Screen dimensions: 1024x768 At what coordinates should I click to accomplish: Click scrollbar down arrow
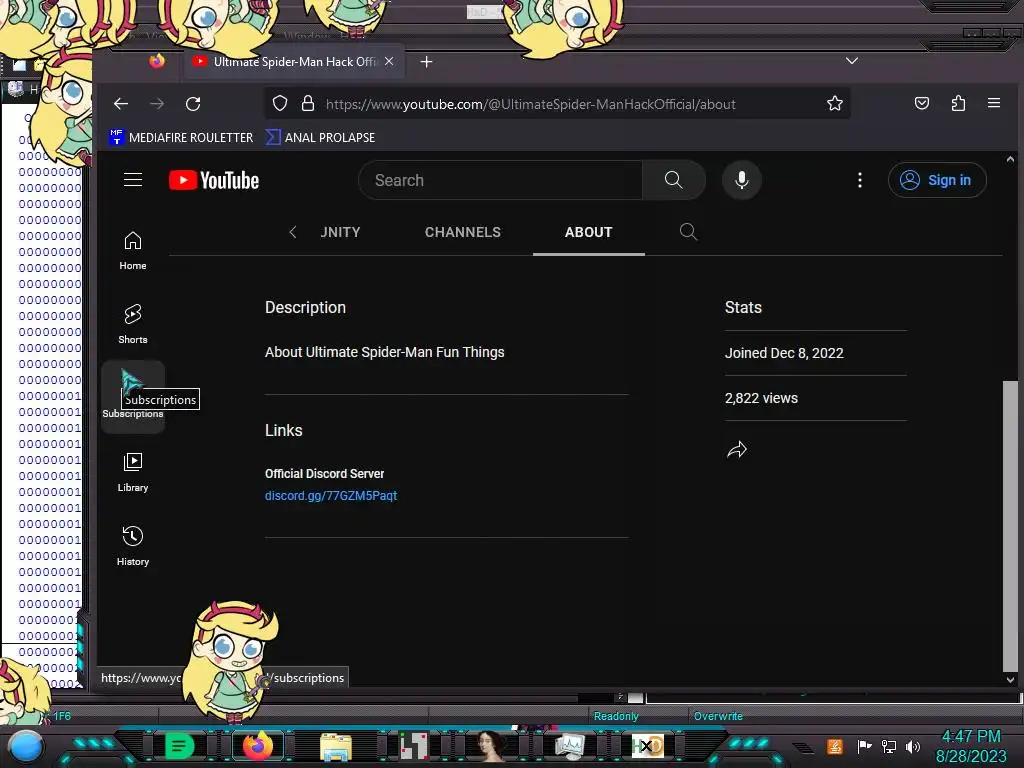tap(1010, 680)
